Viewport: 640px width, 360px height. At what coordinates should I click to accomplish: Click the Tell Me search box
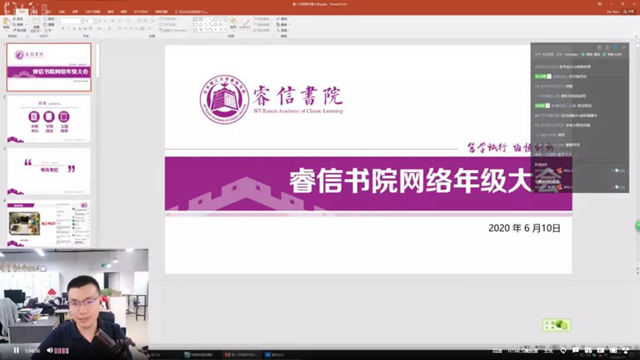(191, 12)
